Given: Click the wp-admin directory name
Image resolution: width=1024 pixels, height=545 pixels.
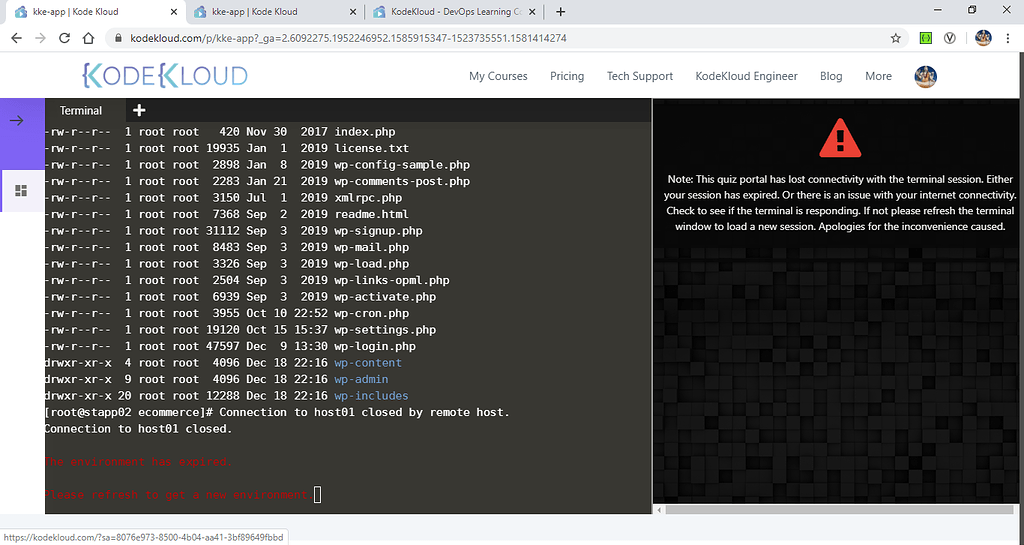Looking at the screenshot, I should (361, 379).
